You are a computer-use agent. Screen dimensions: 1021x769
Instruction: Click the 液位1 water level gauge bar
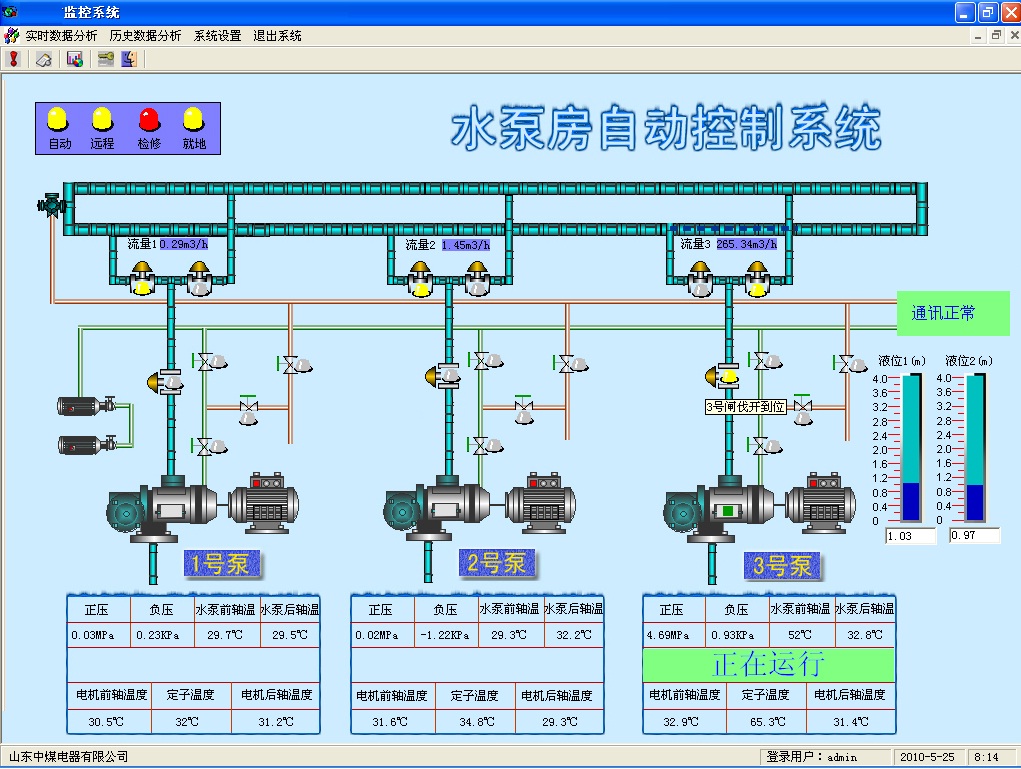point(911,448)
